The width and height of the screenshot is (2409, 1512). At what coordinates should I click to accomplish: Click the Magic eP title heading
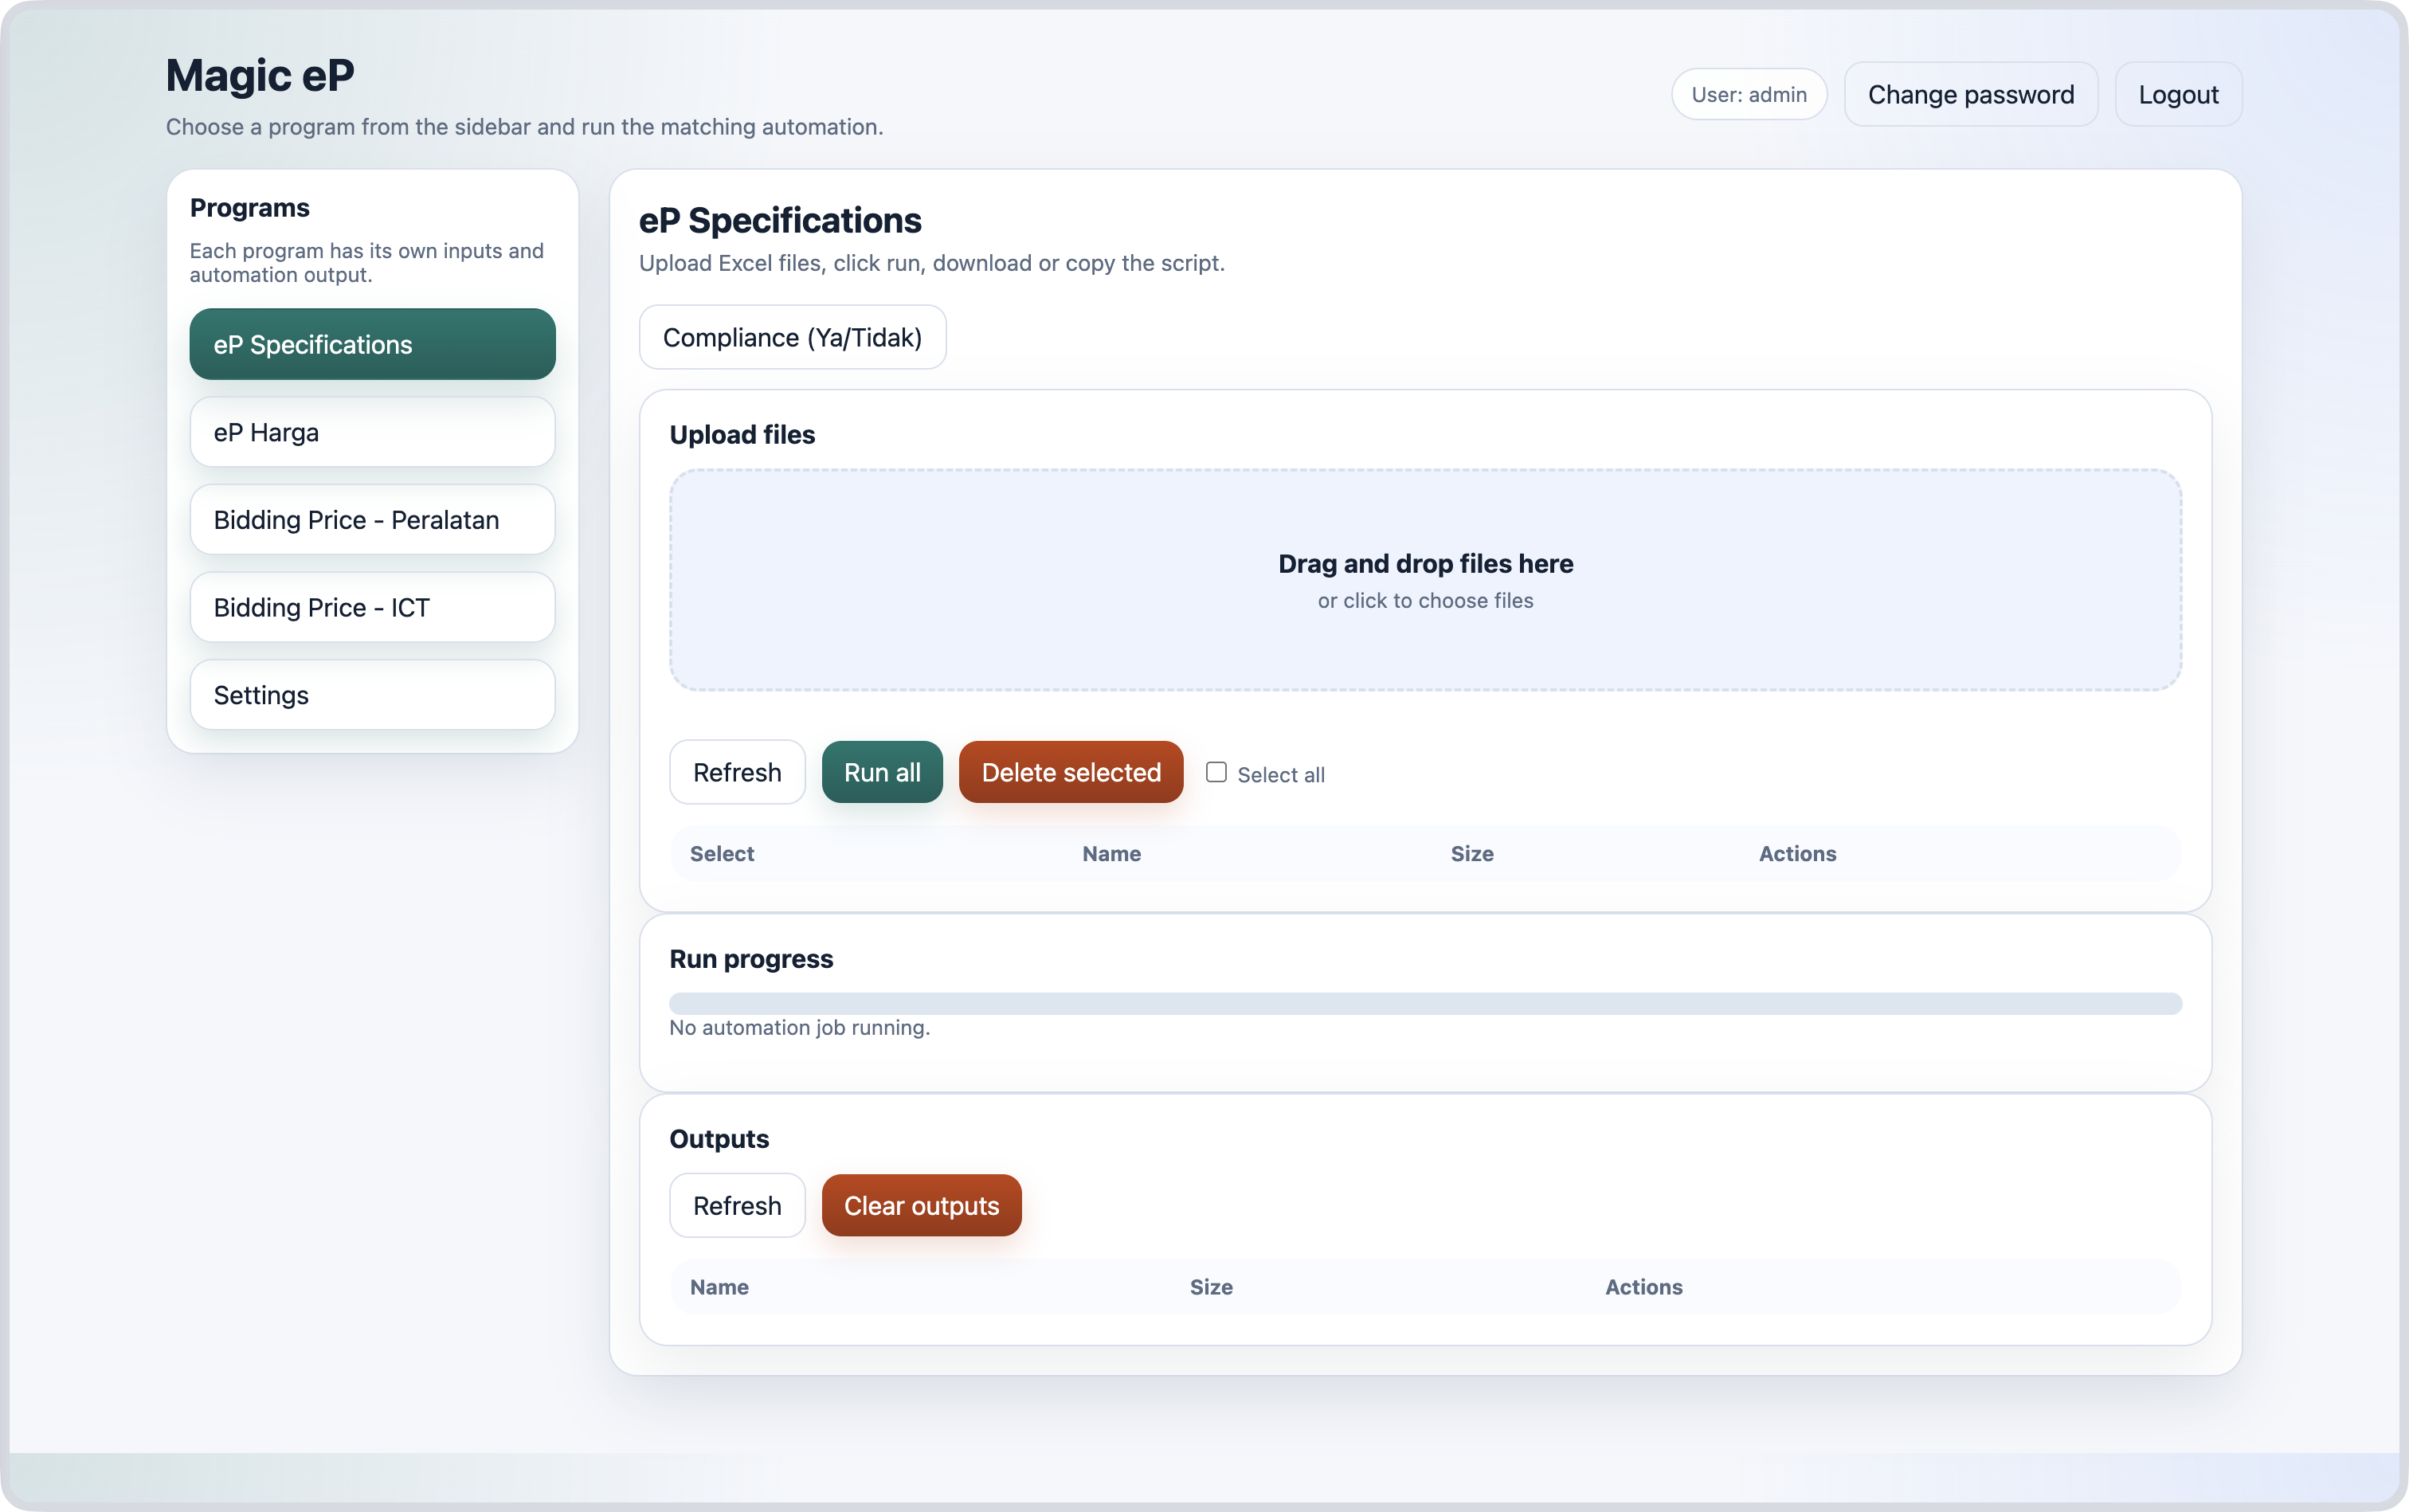260,76
